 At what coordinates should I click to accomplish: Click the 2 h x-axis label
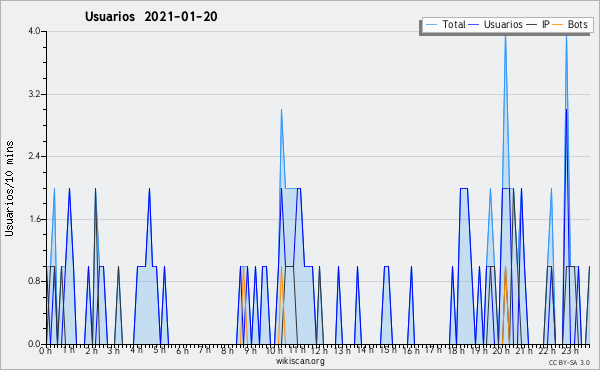(91, 351)
